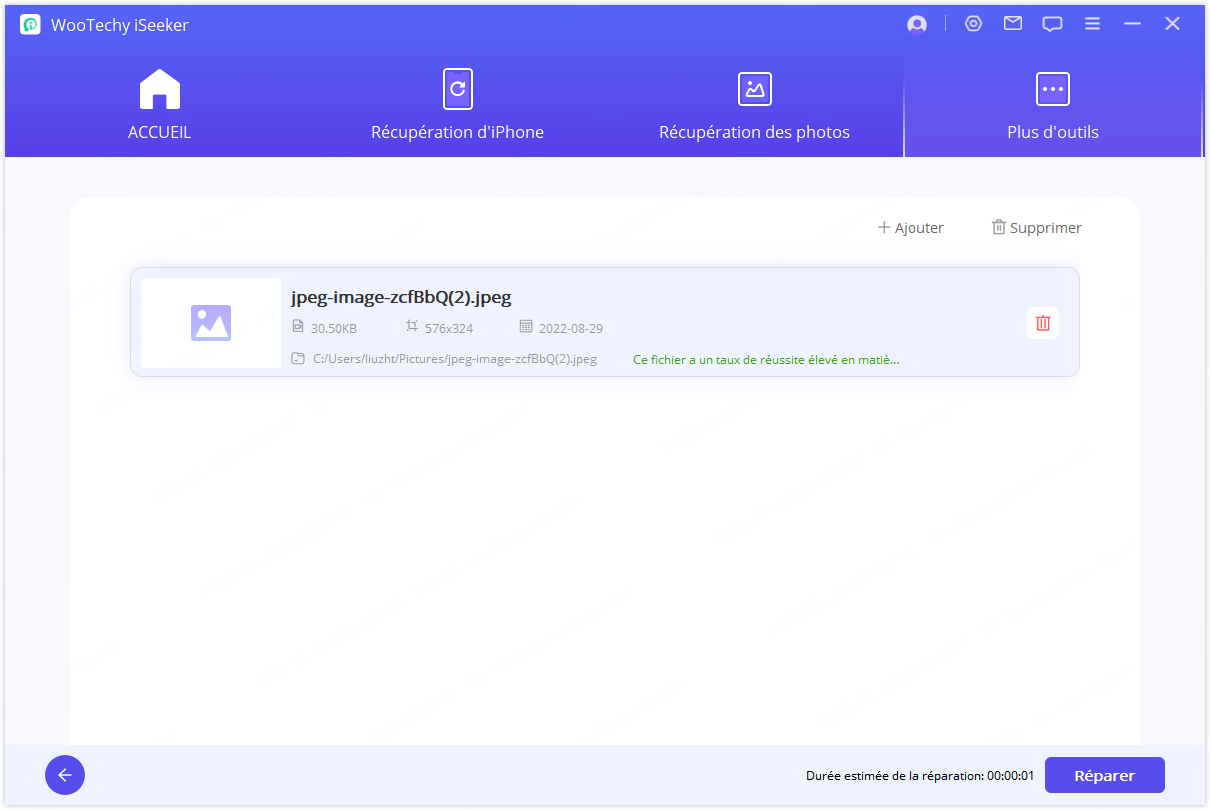The width and height of the screenshot is (1210, 810).
Task: Click the mail envelope icon
Action: [1013, 24]
